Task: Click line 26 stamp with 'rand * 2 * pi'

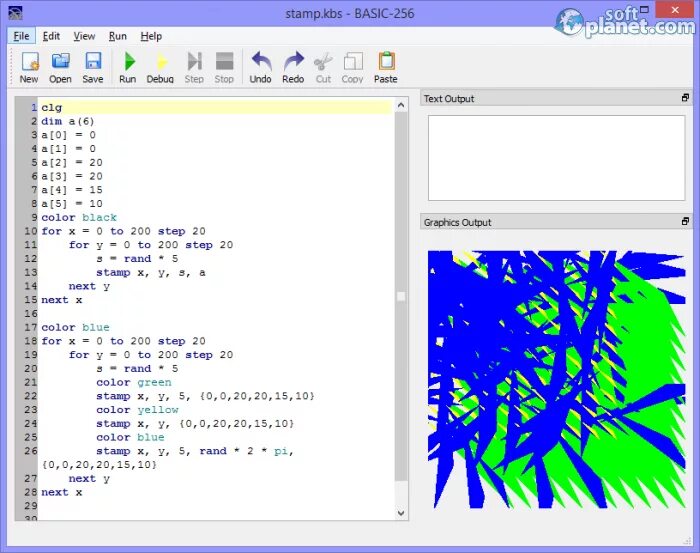Action: coord(195,451)
